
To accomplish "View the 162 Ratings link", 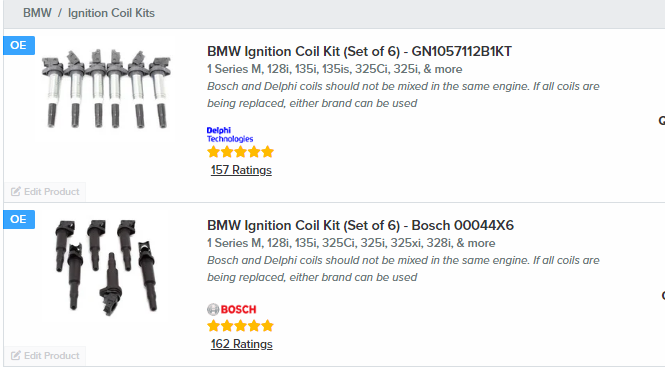I will pyautogui.click(x=241, y=344).
